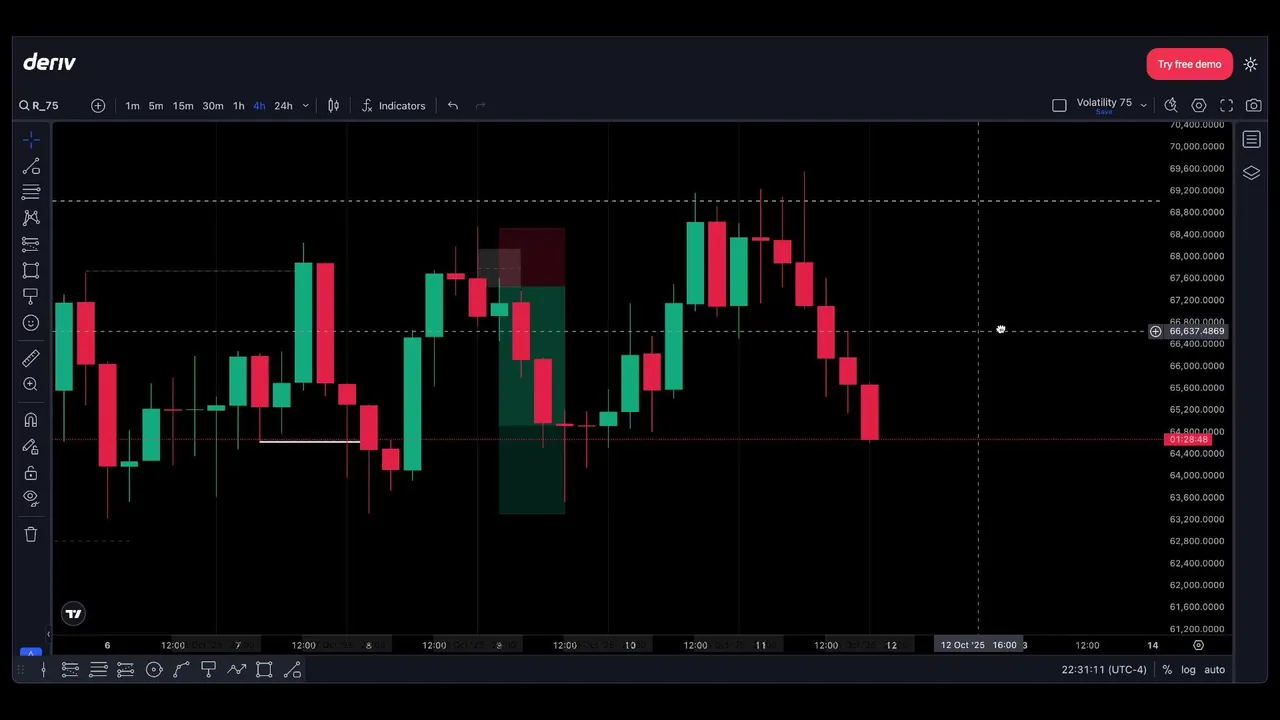Toggle log scale button
This screenshot has width=1280, height=720.
[1188, 670]
